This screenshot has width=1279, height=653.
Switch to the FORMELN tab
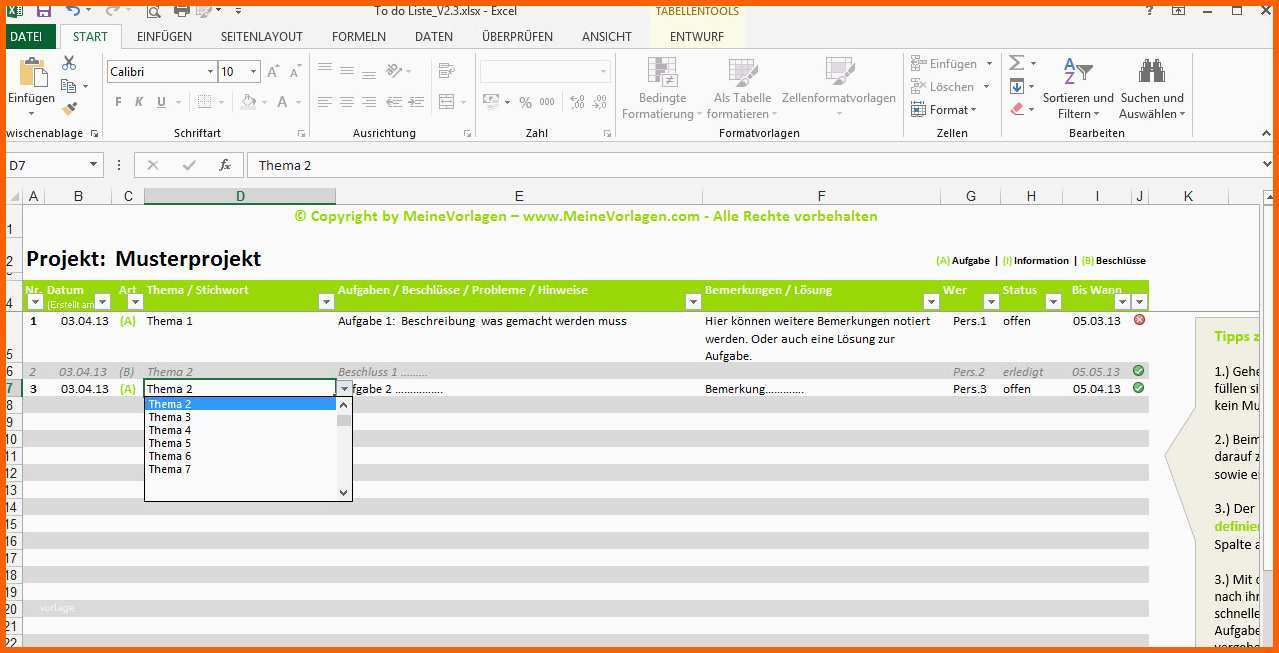pyautogui.click(x=359, y=36)
